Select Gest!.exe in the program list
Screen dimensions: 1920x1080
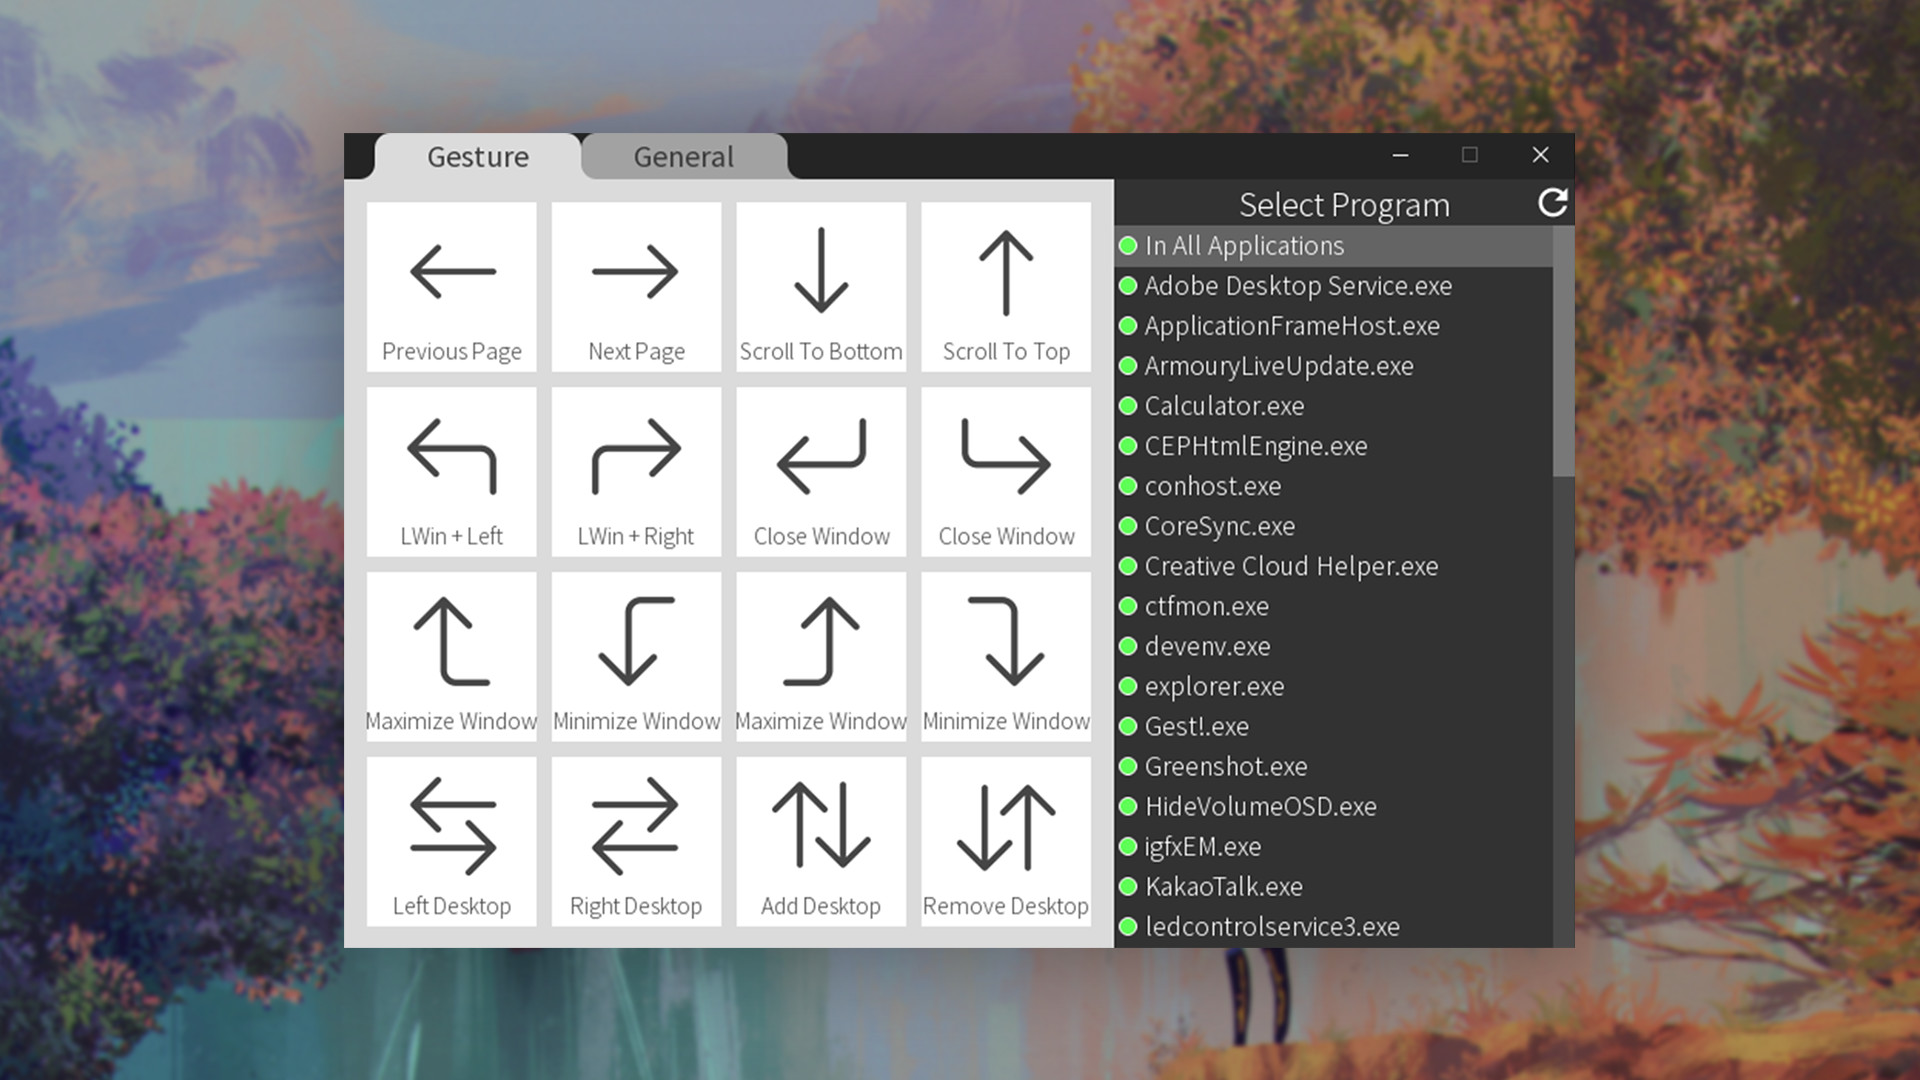pos(1196,727)
